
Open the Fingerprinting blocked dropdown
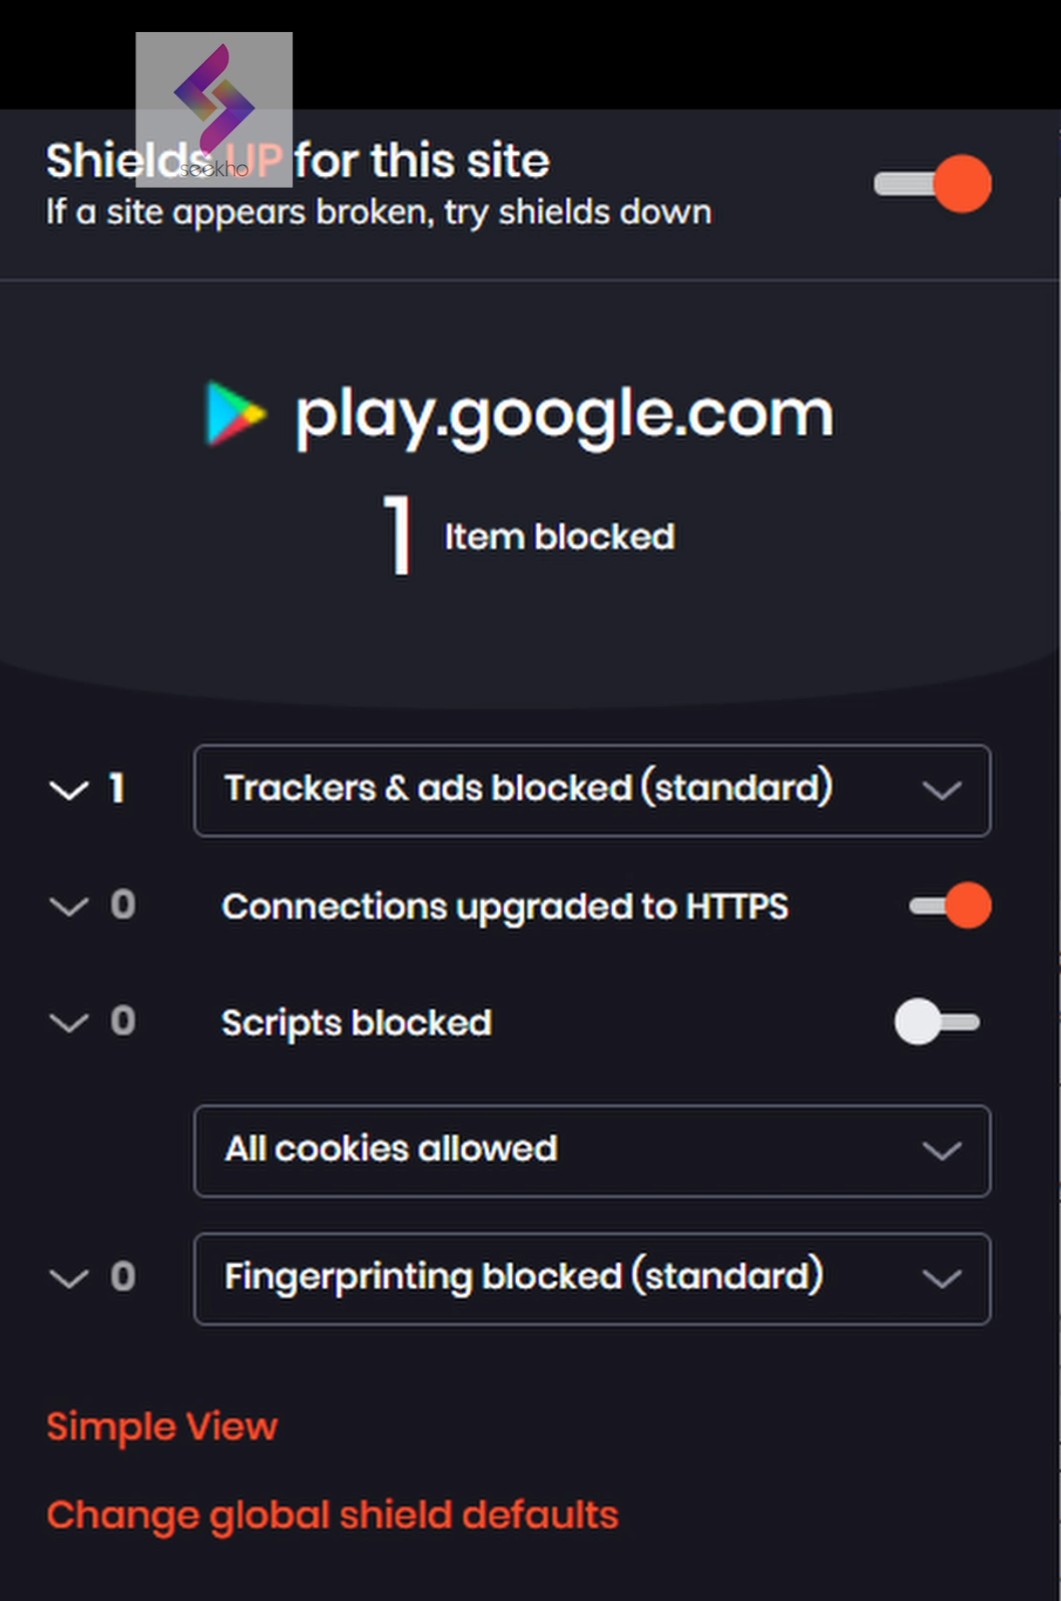pyautogui.click(x=592, y=1279)
